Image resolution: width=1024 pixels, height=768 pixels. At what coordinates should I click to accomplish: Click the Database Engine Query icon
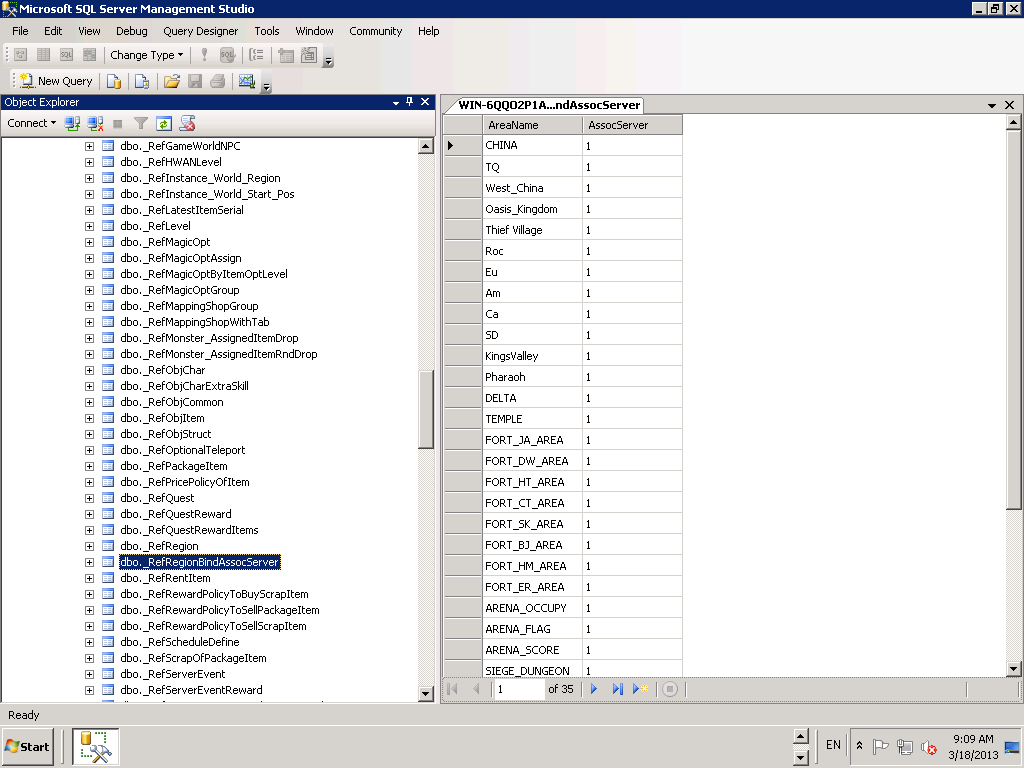tap(114, 81)
